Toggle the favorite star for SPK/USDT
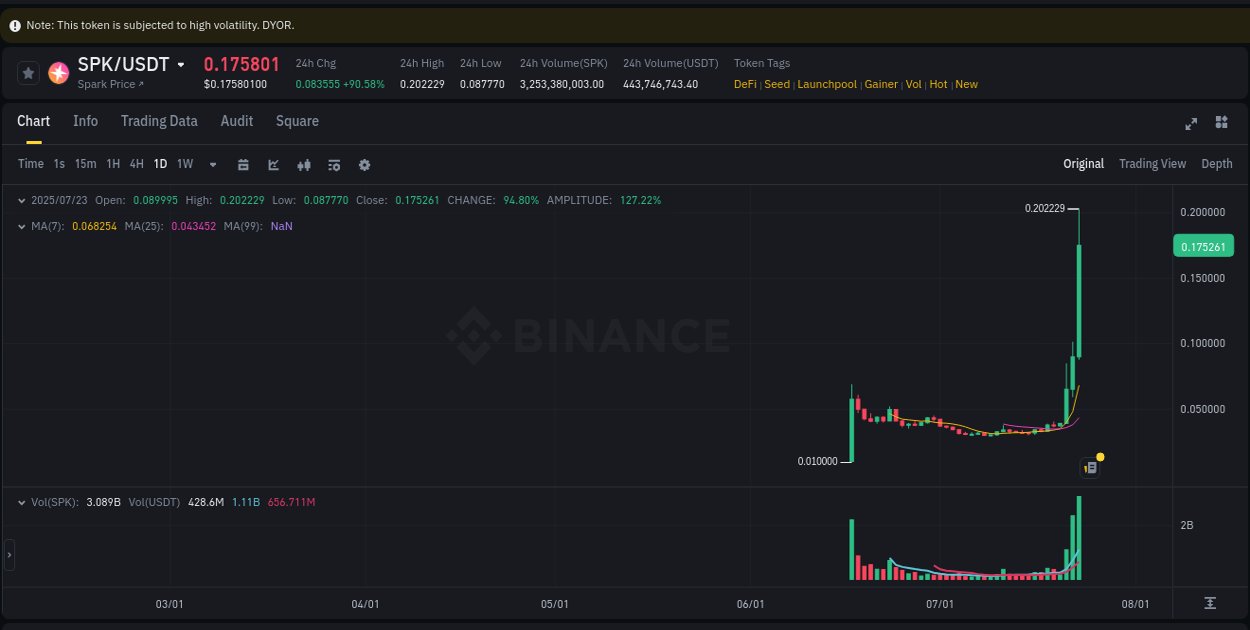The width and height of the screenshot is (1250, 630). [x=27, y=72]
